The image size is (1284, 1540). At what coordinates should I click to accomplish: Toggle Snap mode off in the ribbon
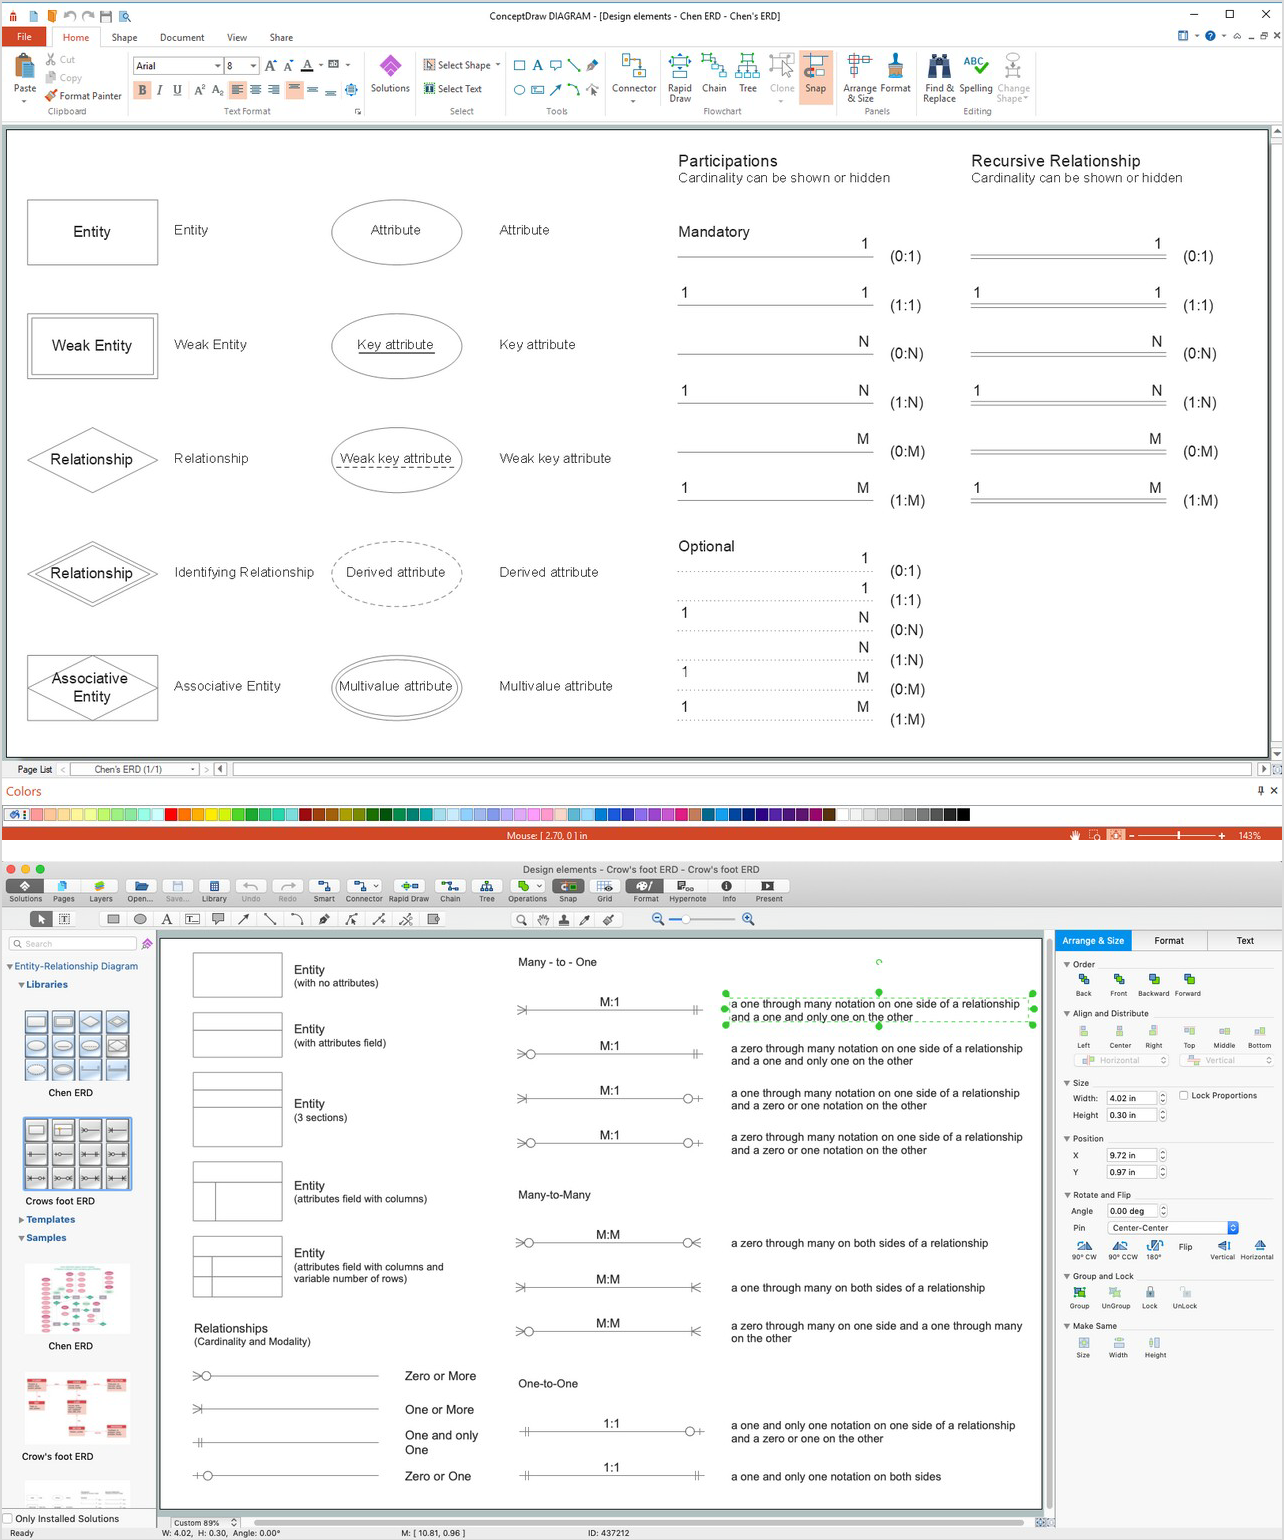coord(815,76)
